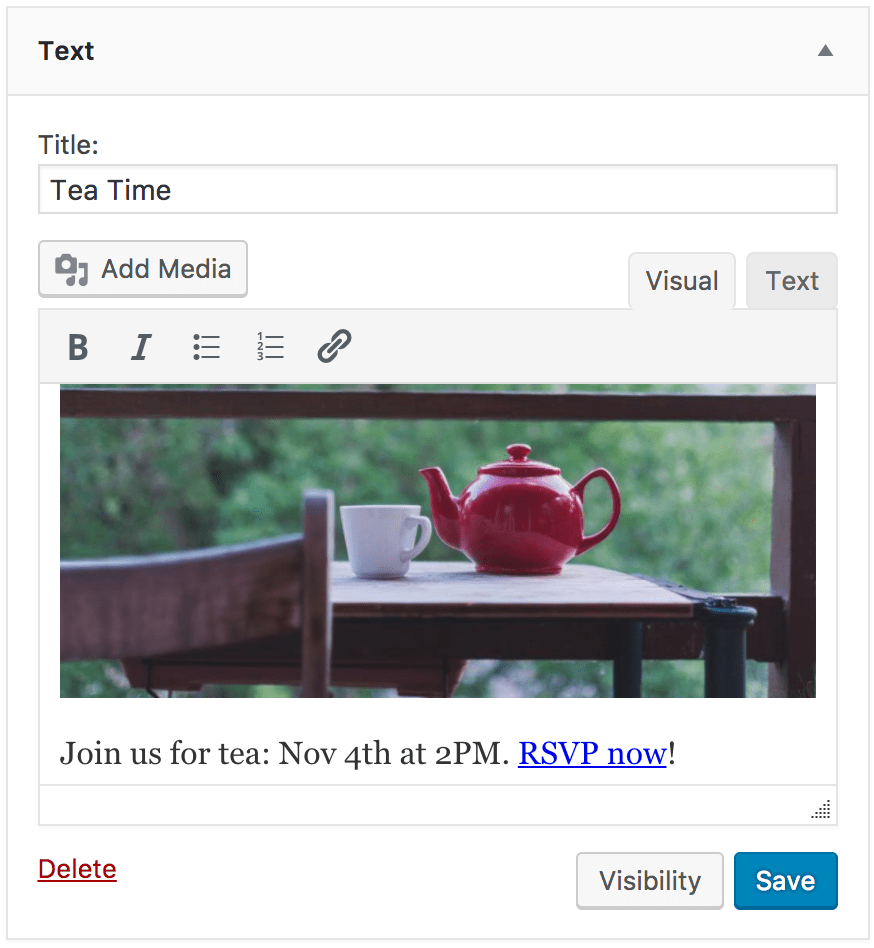Click the insert link chain icon
This screenshot has height=948, width=874.
(334, 347)
